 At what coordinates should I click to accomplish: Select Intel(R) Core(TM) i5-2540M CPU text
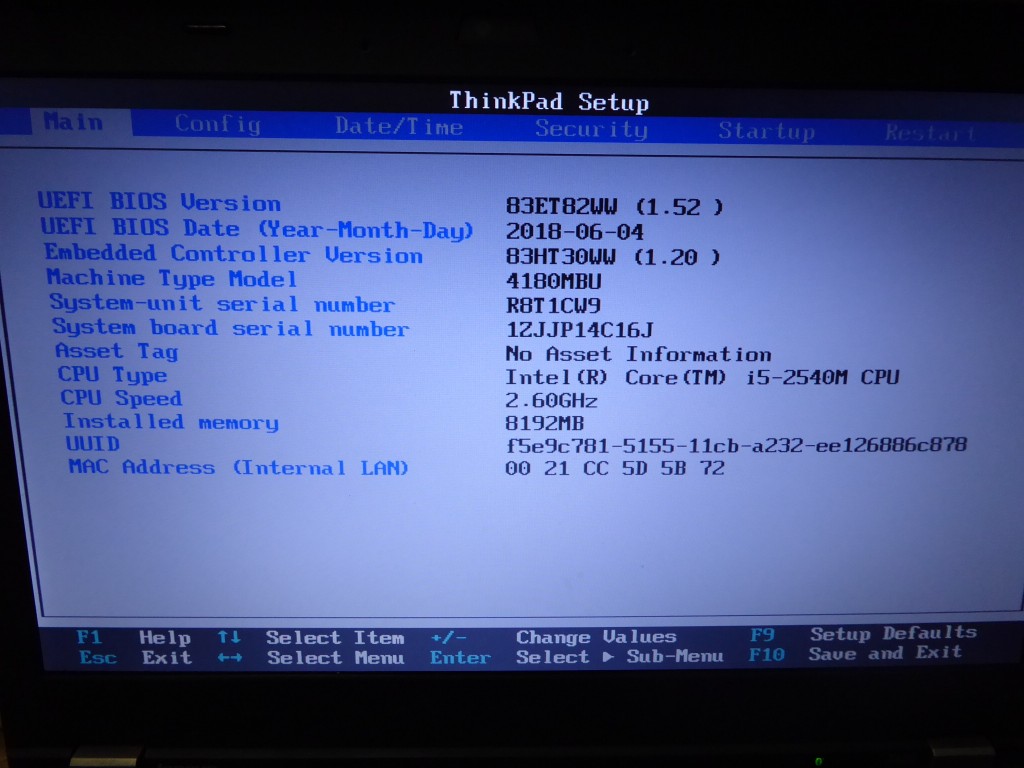point(702,377)
